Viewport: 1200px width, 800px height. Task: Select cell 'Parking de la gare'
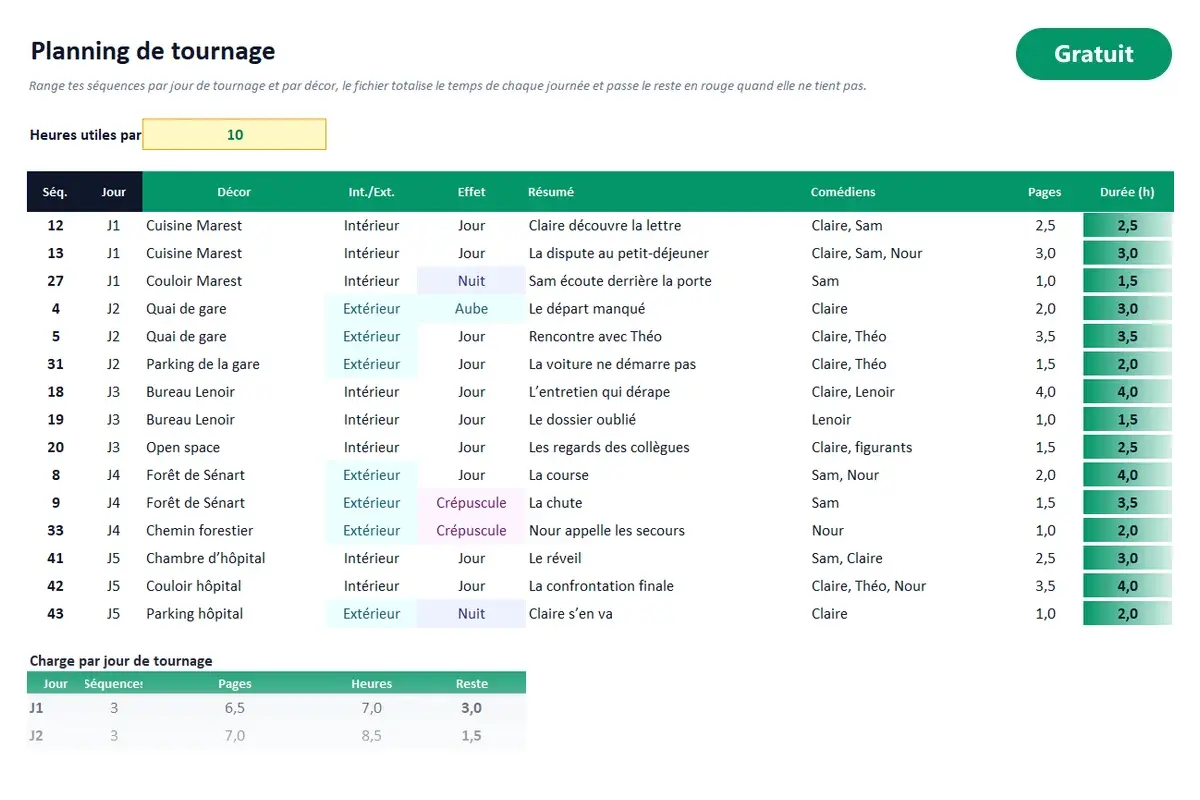click(x=203, y=365)
